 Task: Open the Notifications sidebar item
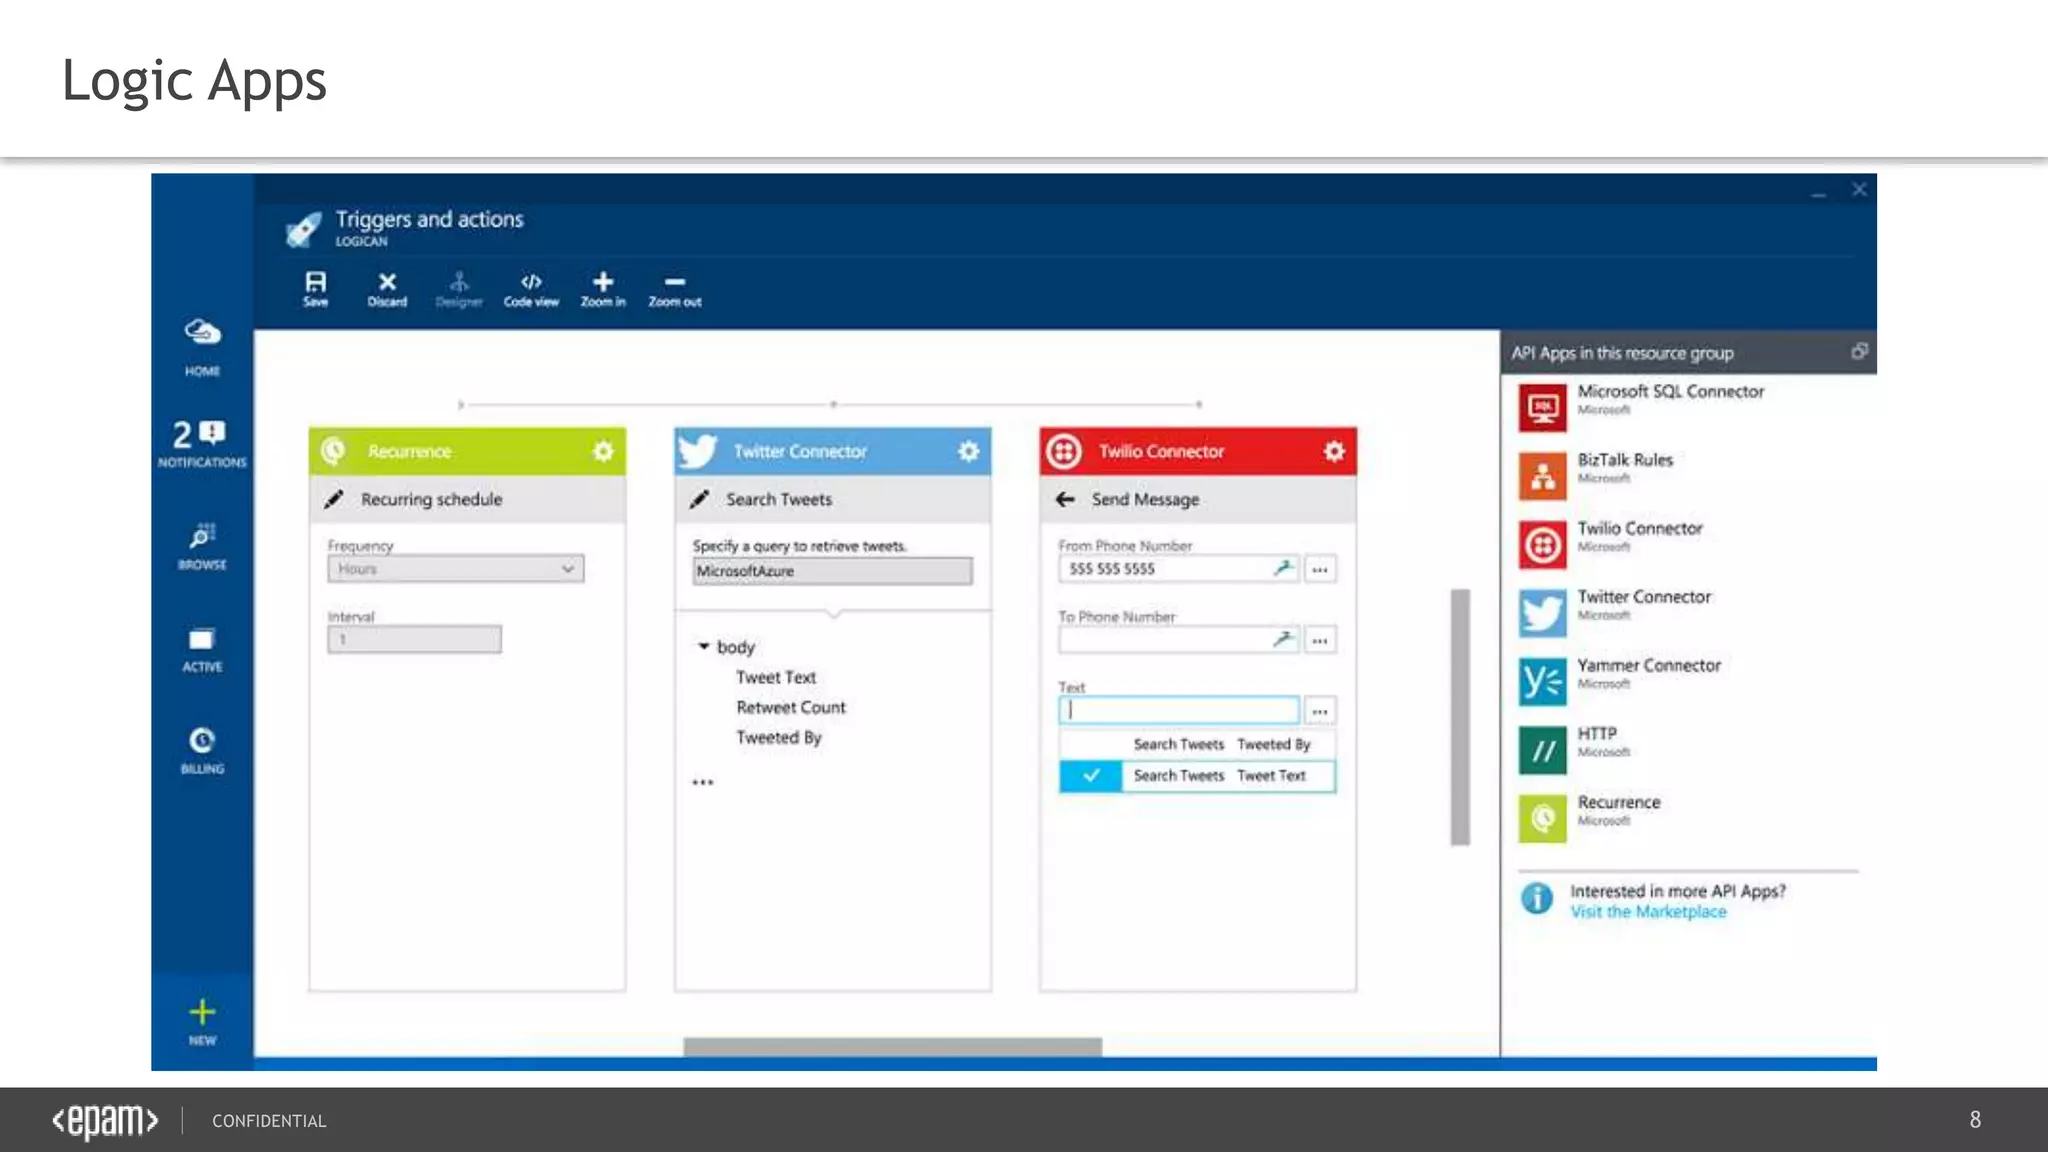point(202,443)
